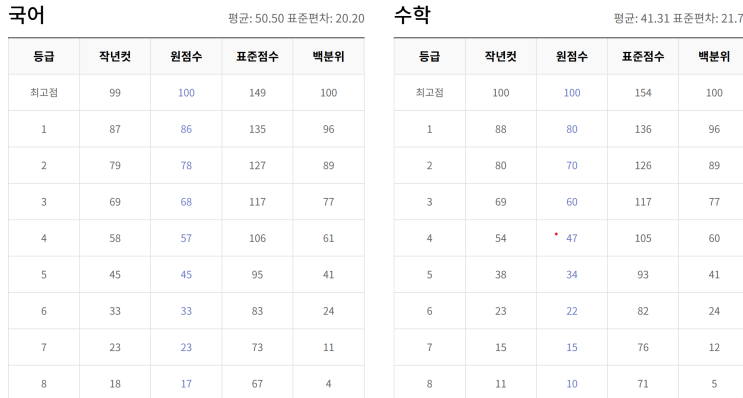
Task: Select 표준점수 71 in 수학 grade 8 row
Action: coord(643,384)
